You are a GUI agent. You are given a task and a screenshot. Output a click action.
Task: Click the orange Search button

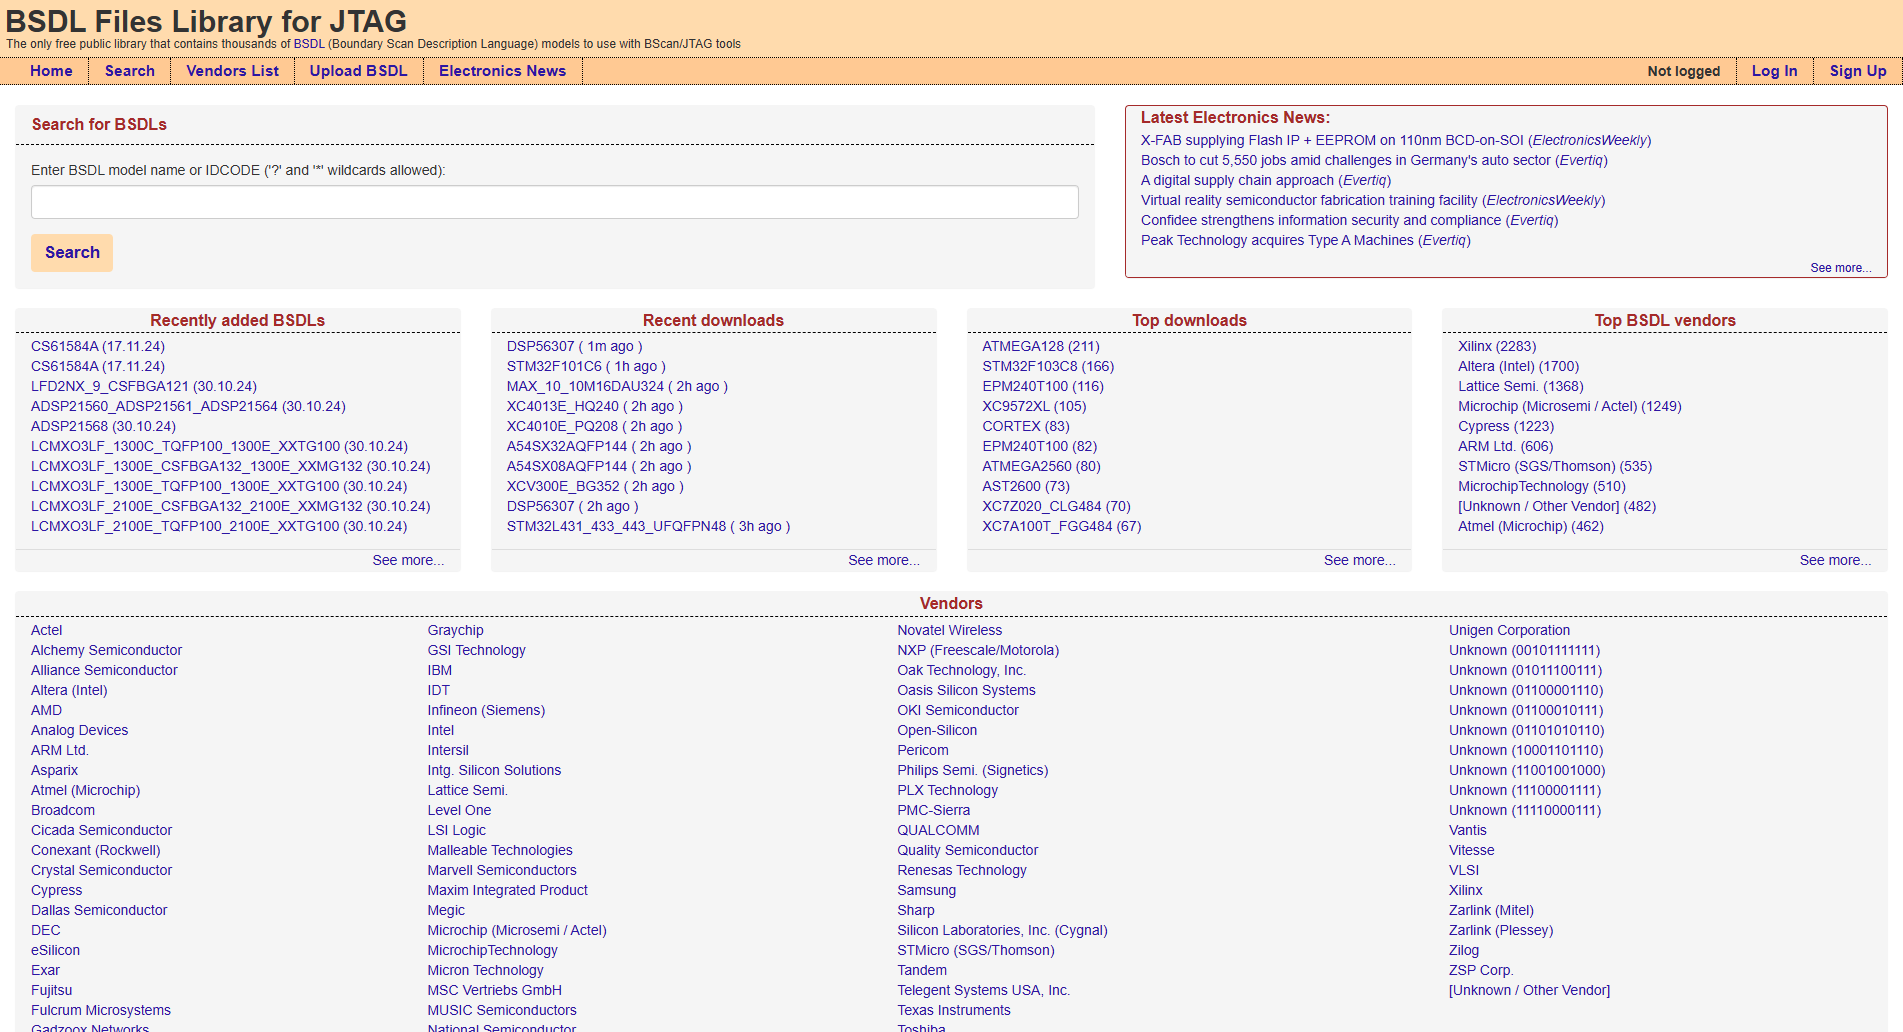(72, 253)
